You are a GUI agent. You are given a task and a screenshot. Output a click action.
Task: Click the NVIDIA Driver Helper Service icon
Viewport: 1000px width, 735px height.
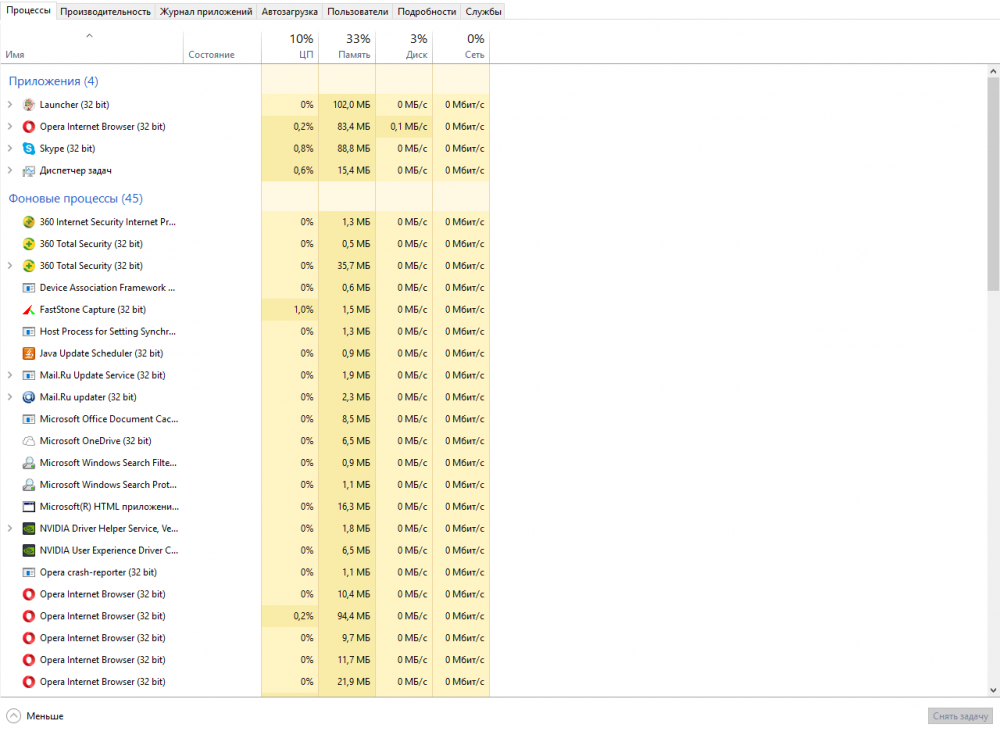coord(29,528)
